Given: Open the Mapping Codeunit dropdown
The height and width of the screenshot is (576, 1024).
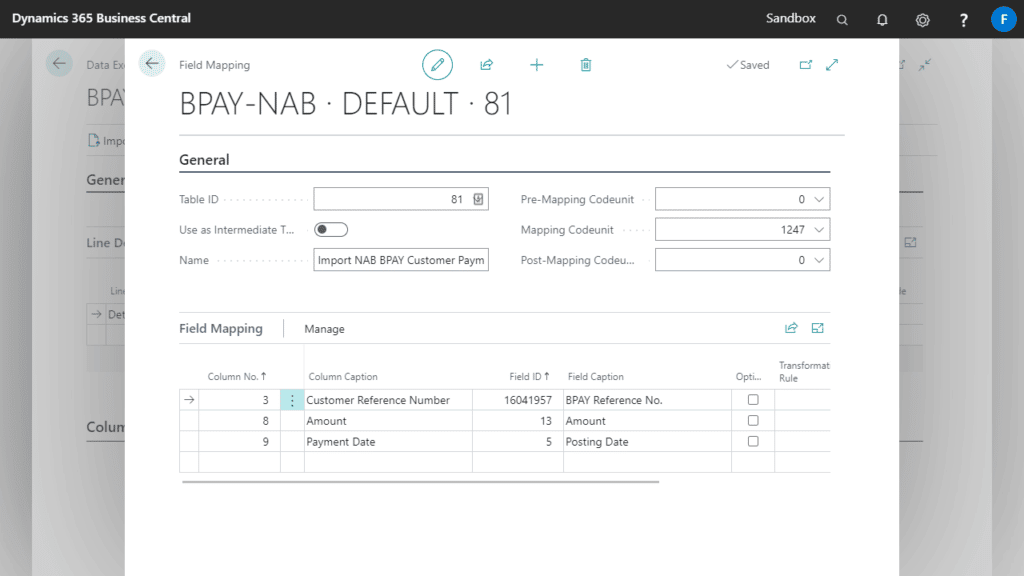Looking at the screenshot, I should [821, 229].
